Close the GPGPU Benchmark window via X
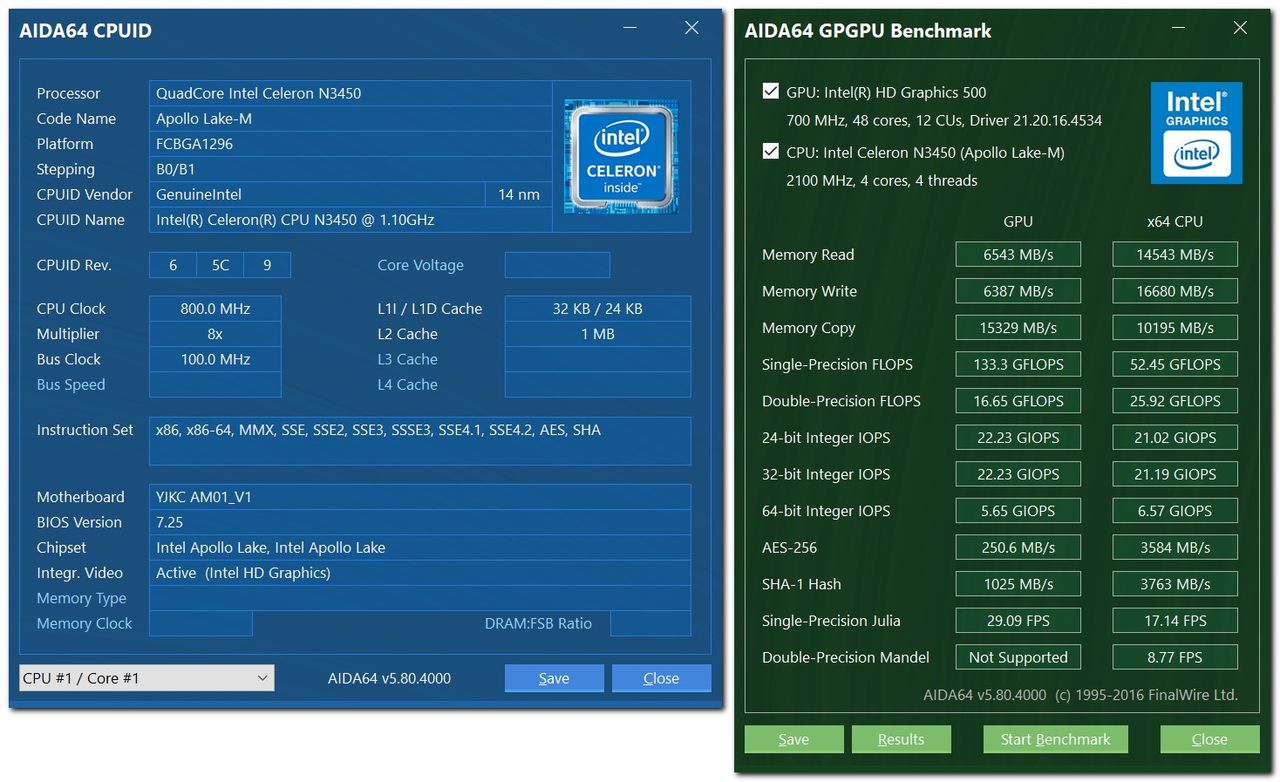Viewport: 1280px width, 782px height. (x=1240, y=28)
